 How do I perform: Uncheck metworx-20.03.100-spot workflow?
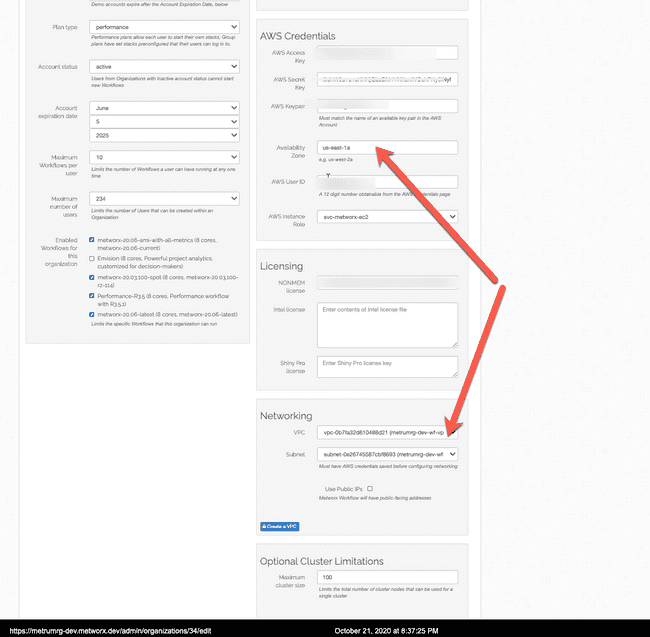pos(92,277)
